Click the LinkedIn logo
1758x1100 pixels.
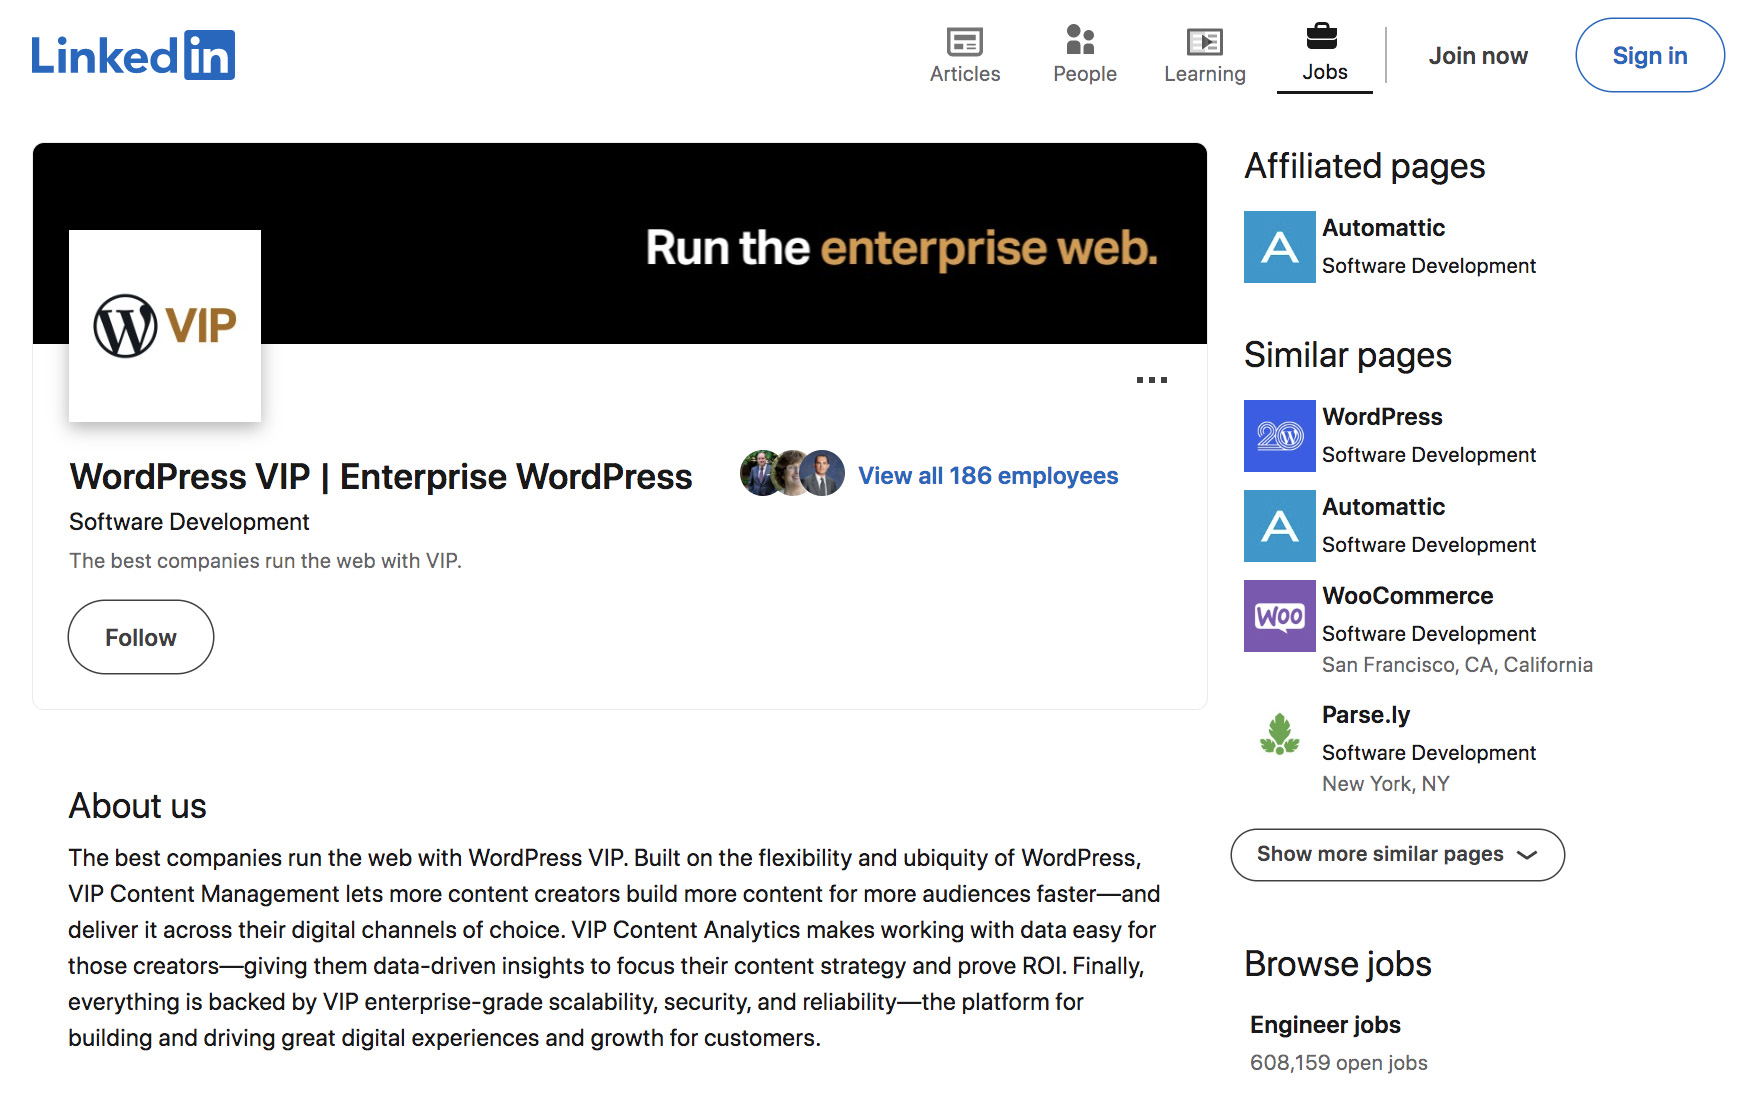[133, 55]
